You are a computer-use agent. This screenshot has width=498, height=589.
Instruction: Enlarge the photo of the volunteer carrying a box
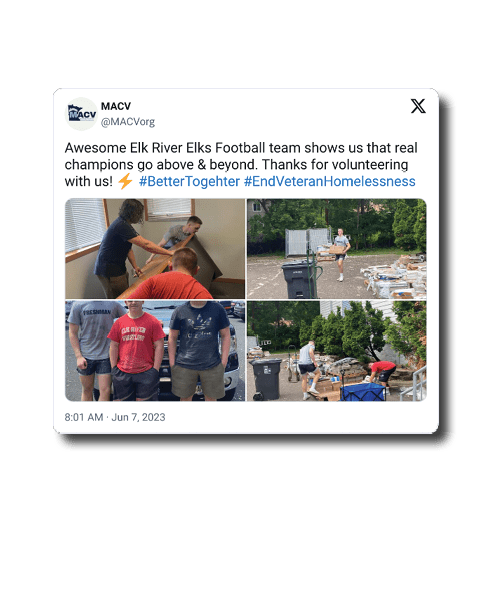(337, 249)
